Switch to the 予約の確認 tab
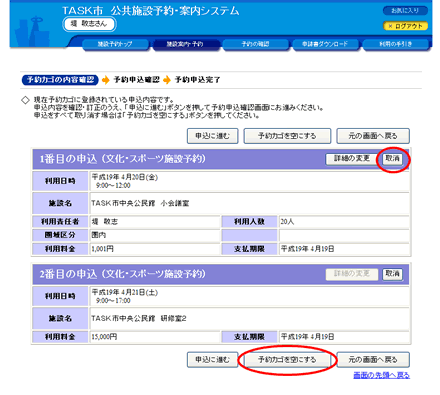This screenshot has height=395, width=440. (x=255, y=44)
